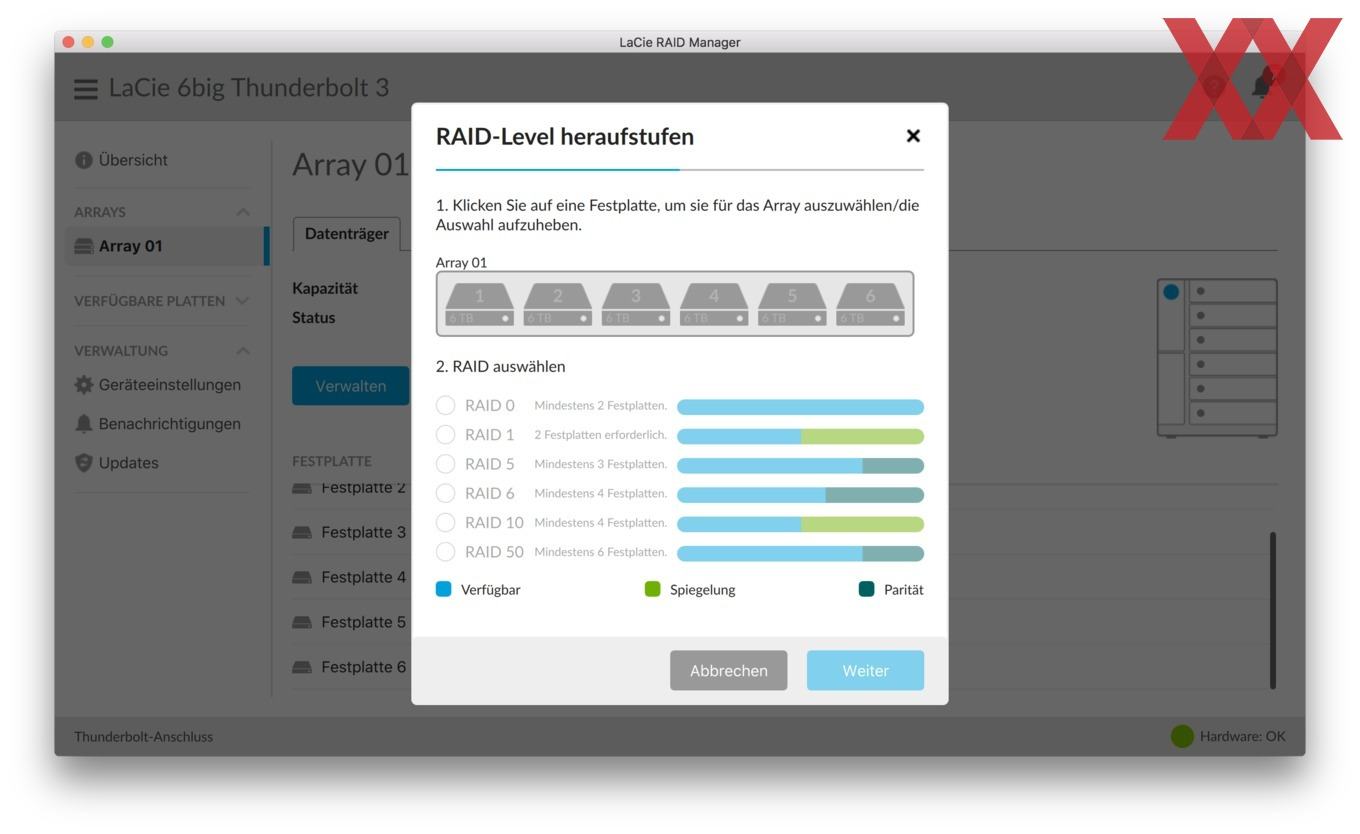Switch to the Datenträger tab
Image resolution: width=1360 pixels, height=834 pixels.
[346, 233]
